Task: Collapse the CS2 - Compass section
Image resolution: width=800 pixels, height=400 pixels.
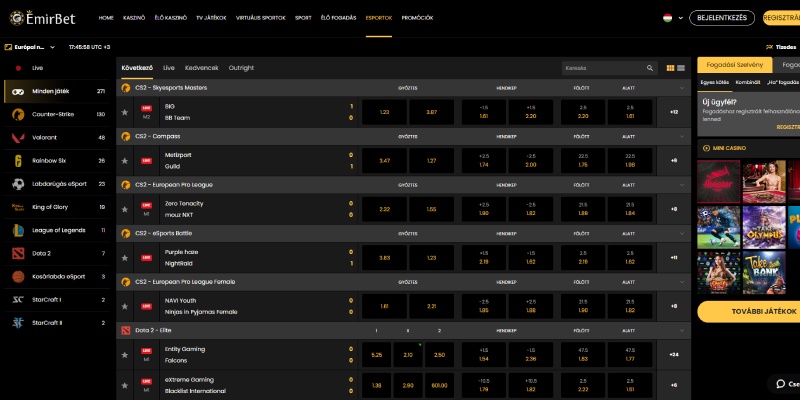Action: tap(682, 136)
